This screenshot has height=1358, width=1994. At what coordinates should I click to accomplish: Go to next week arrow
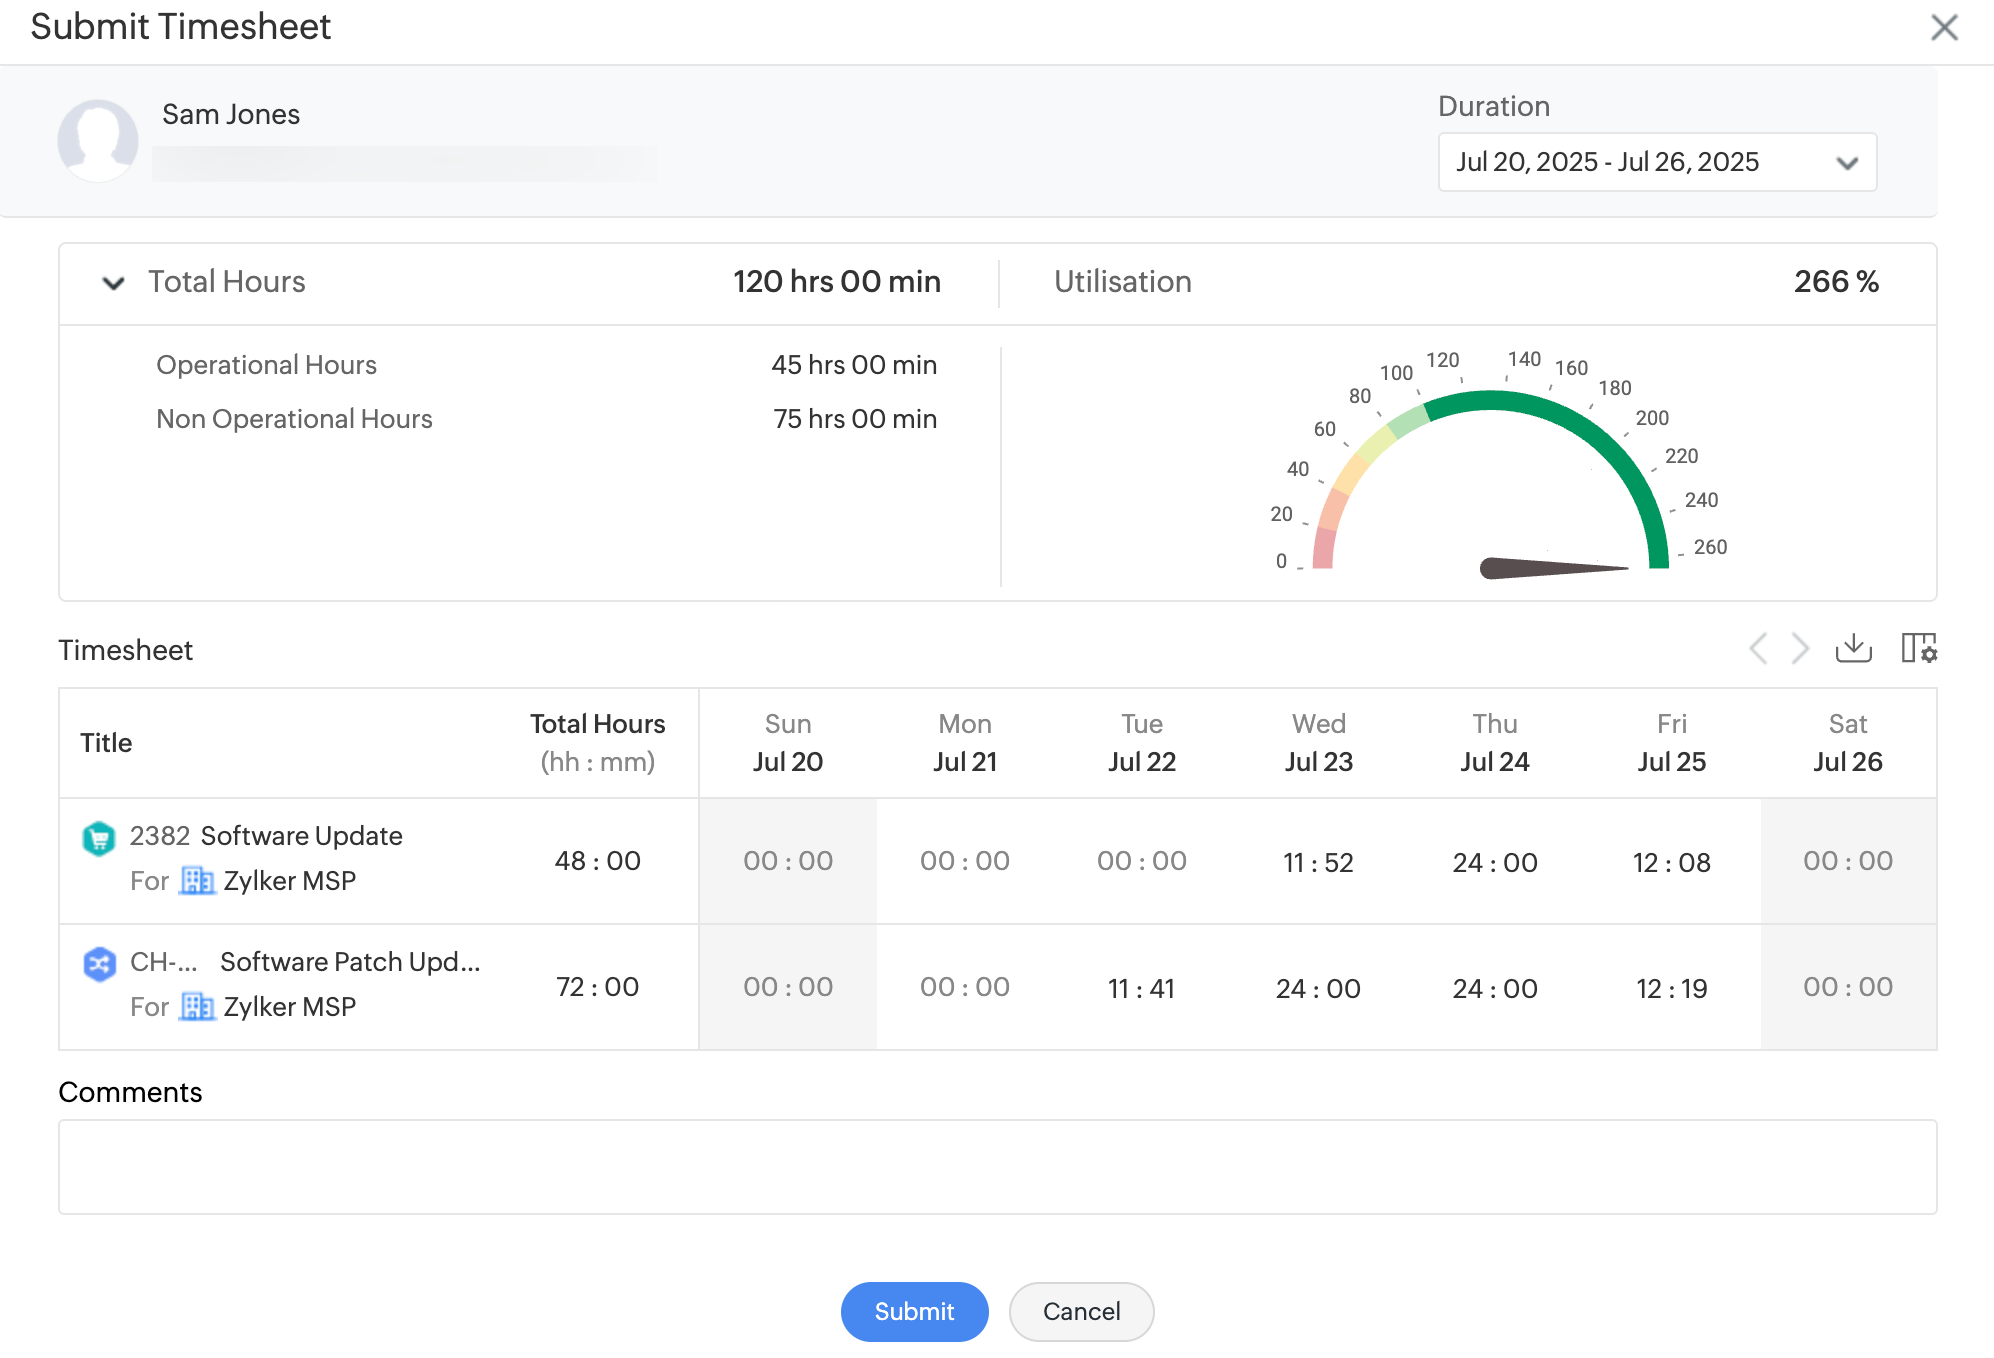click(x=1800, y=648)
